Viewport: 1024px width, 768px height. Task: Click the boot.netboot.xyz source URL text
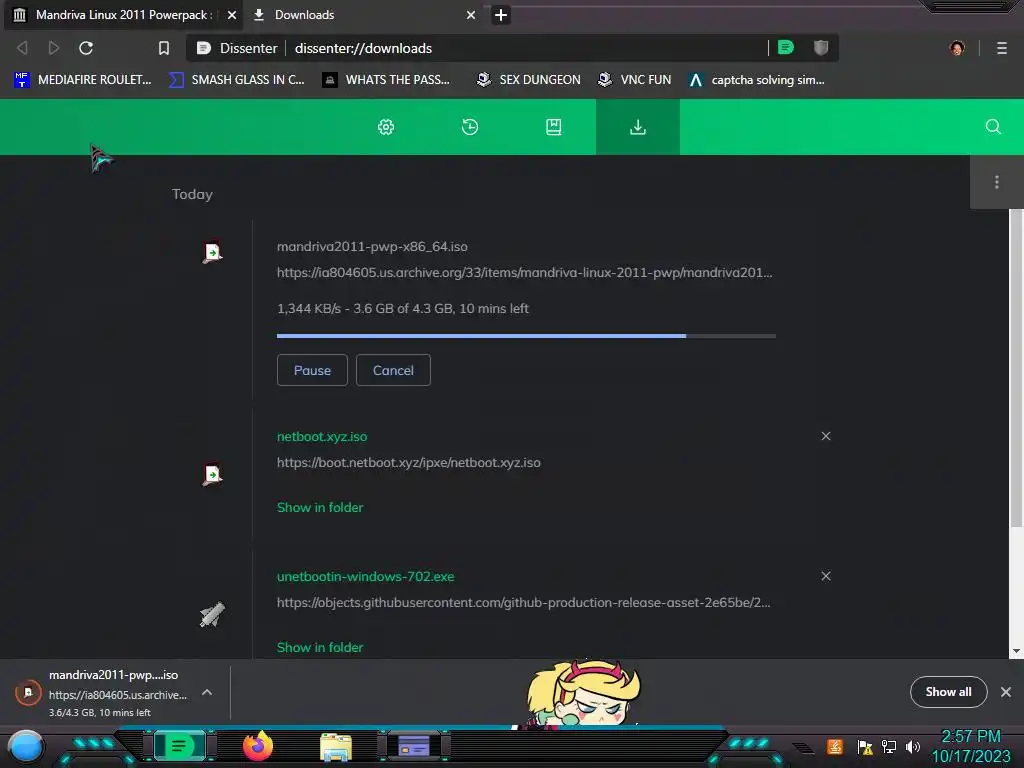[409, 462]
